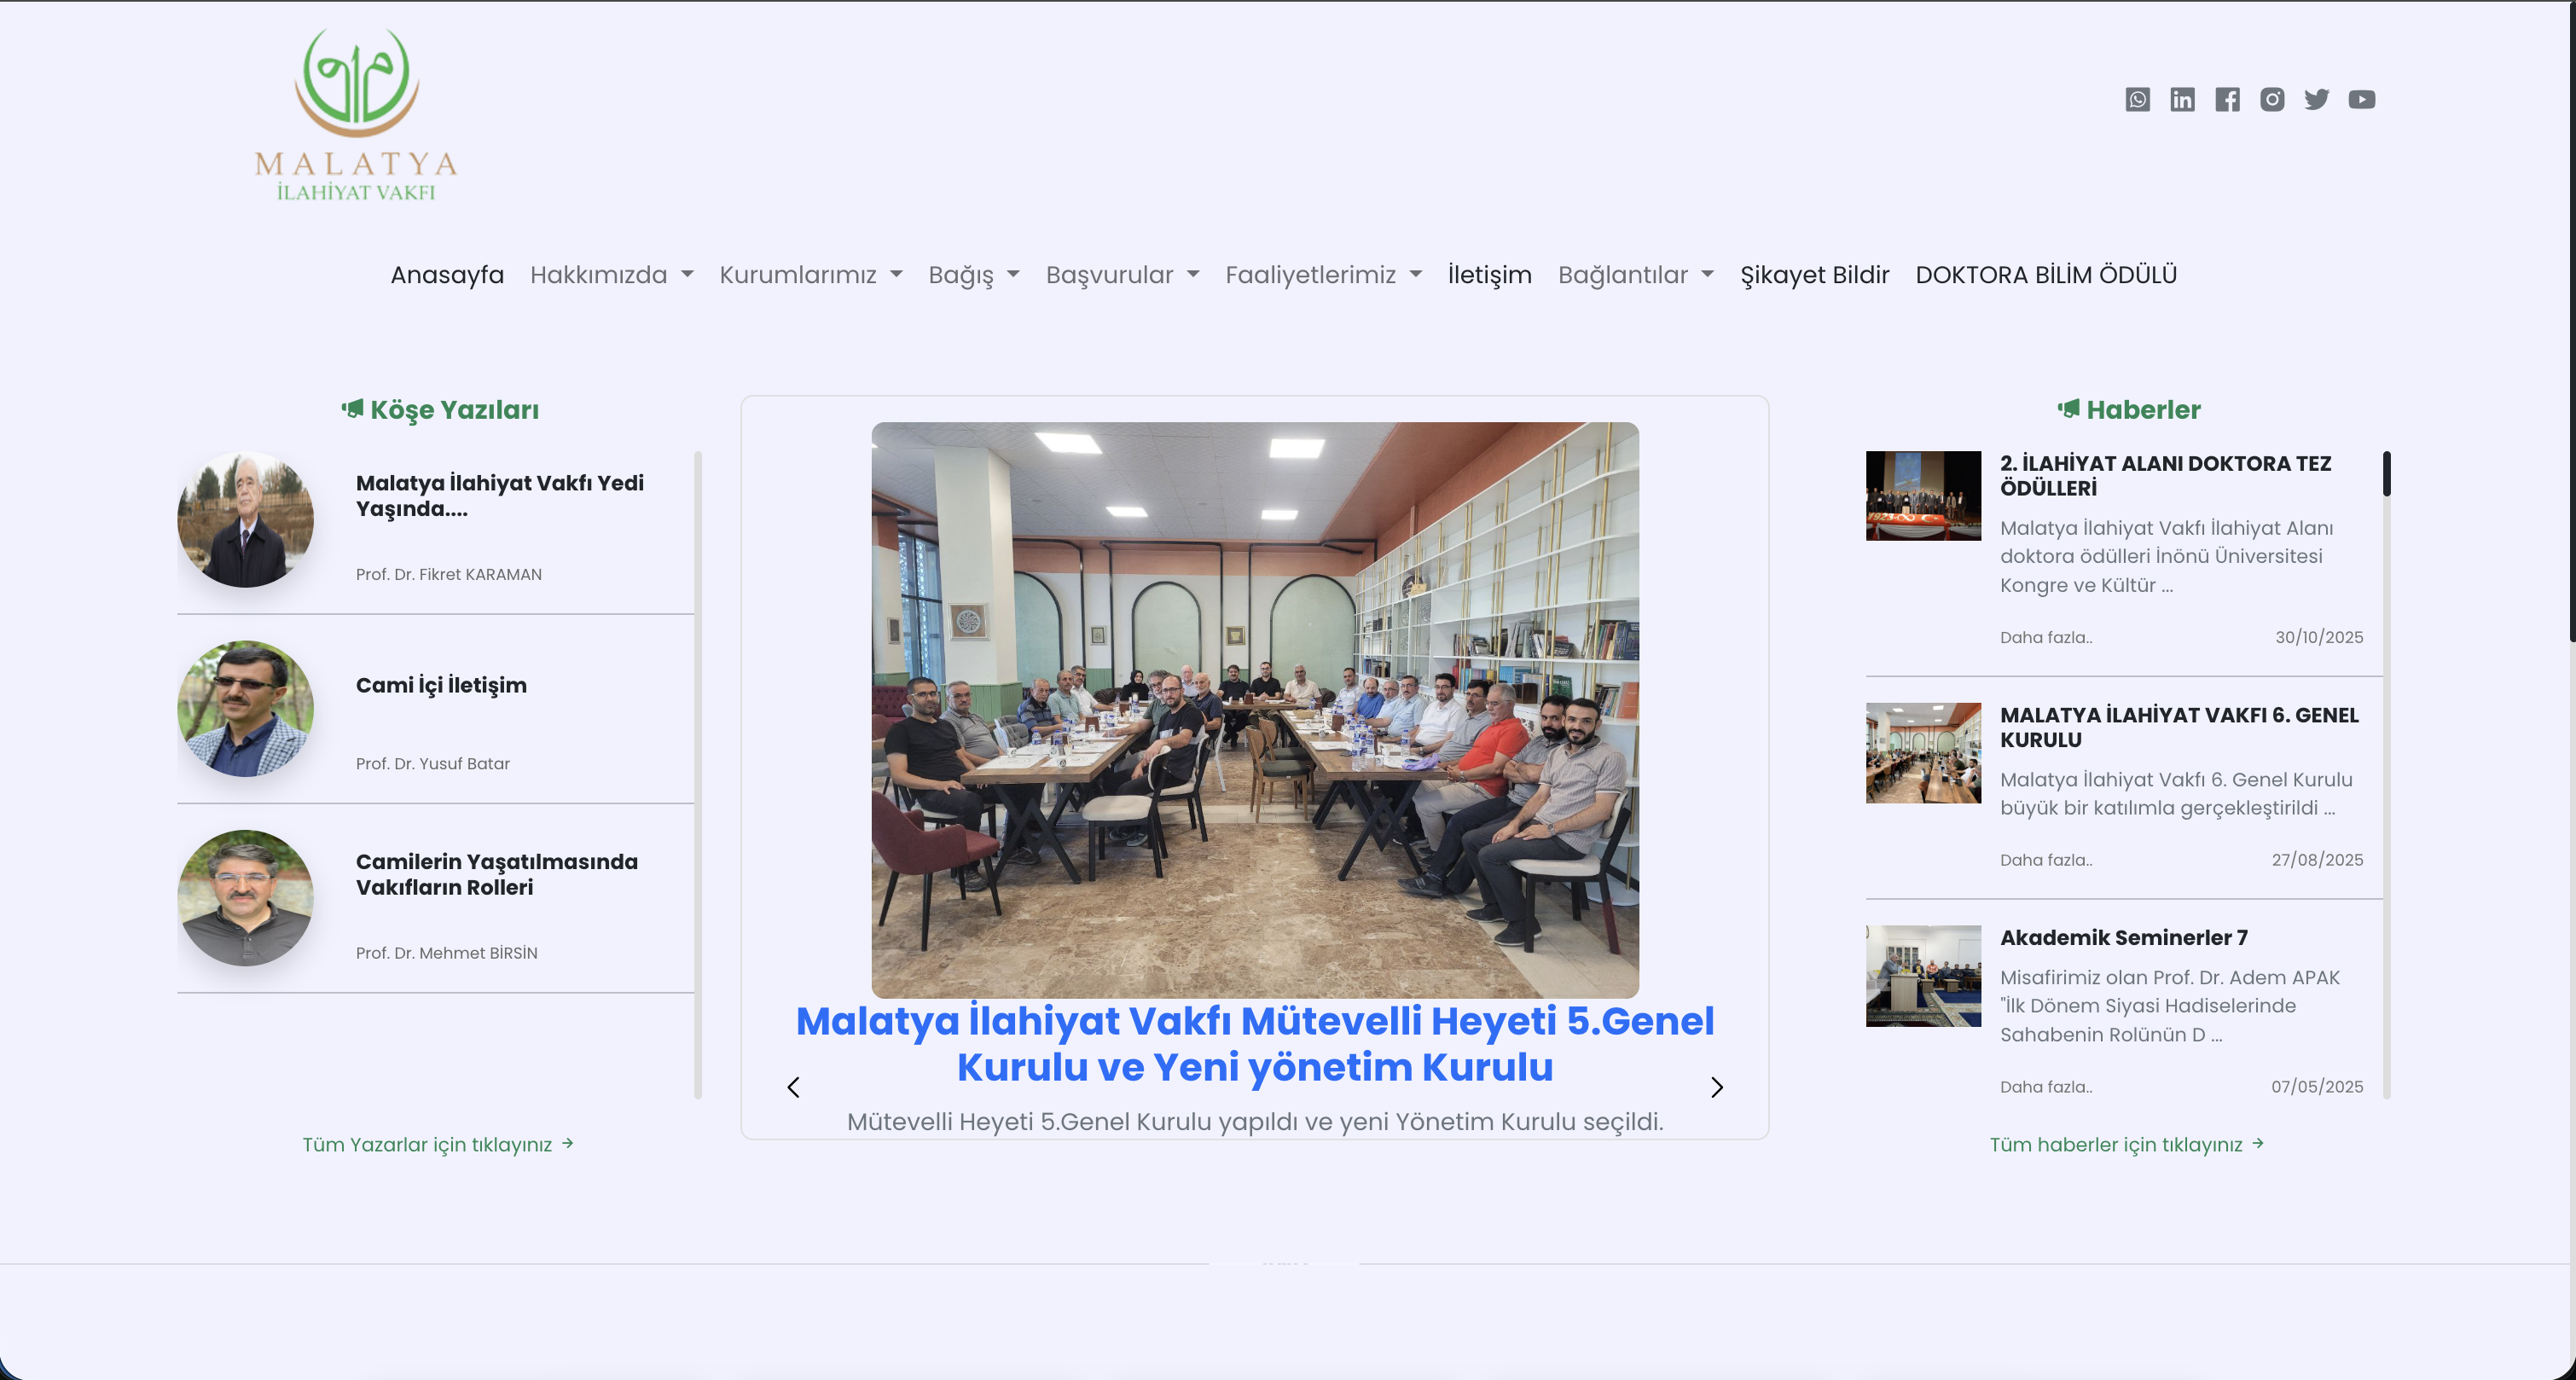2576x1380 pixels.
Task: Open the WhatsApp social icon
Action: pyautogui.click(x=2139, y=98)
